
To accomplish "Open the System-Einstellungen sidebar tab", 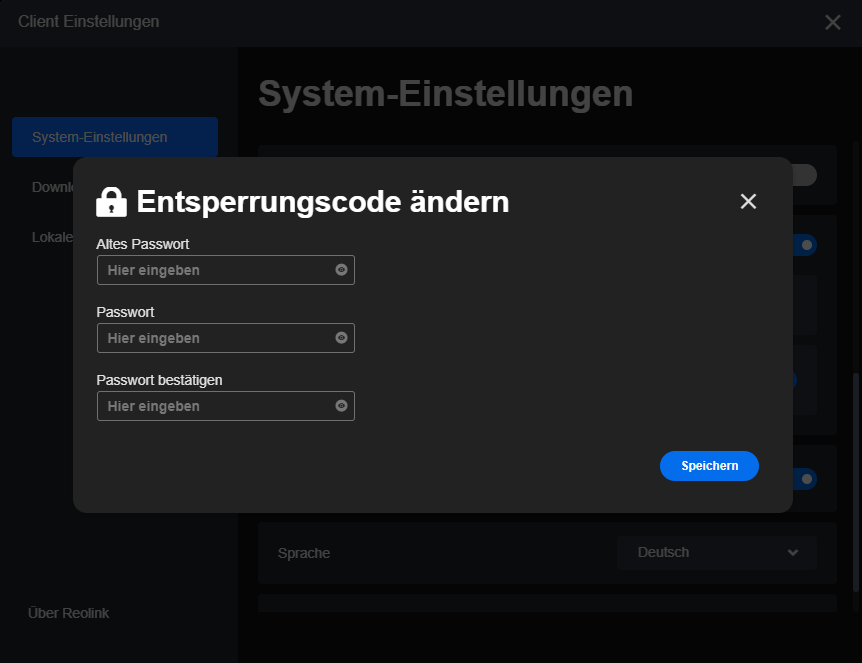I will pos(115,137).
